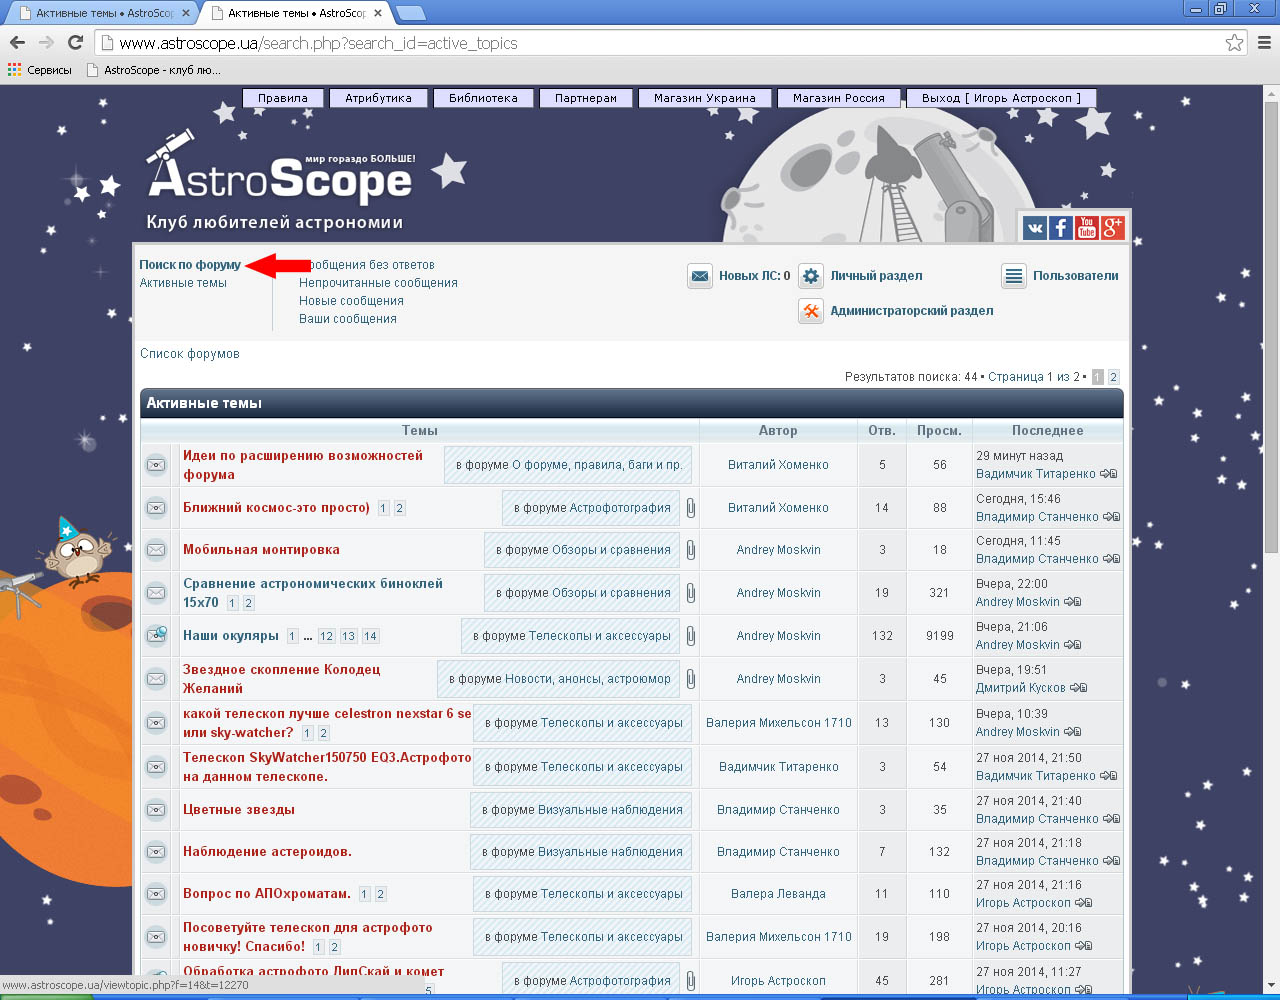Open the Библиотека menu item
The height and width of the screenshot is (1000, 1280).
click(x=483, y=98)
